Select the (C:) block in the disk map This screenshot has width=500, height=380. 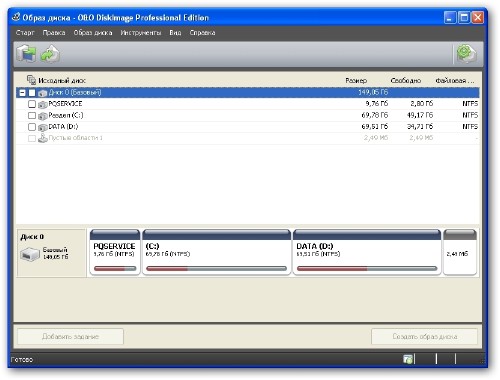click(217, 252)
